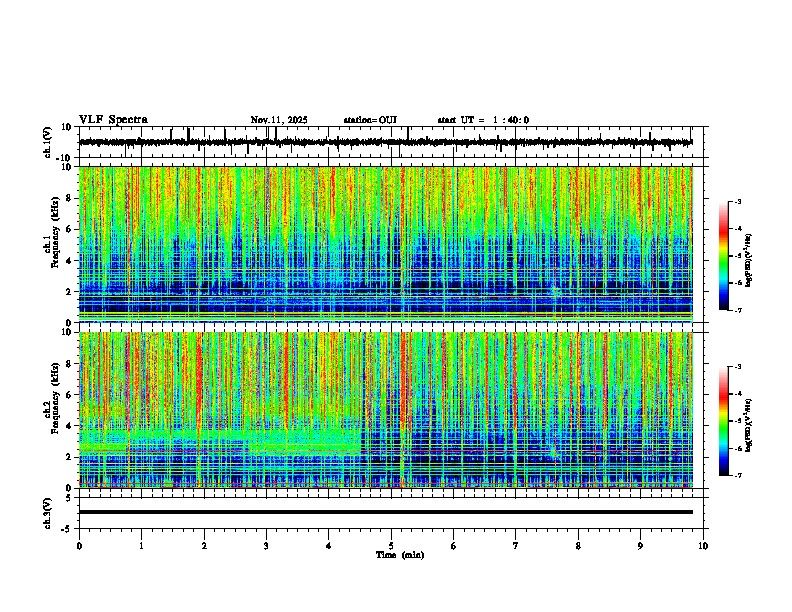Image resolution: width=792 pixels, height=612 pixels.
Task: Click the ch.2 "Frequency (kHz)" axis label
Action: point(55,398)
